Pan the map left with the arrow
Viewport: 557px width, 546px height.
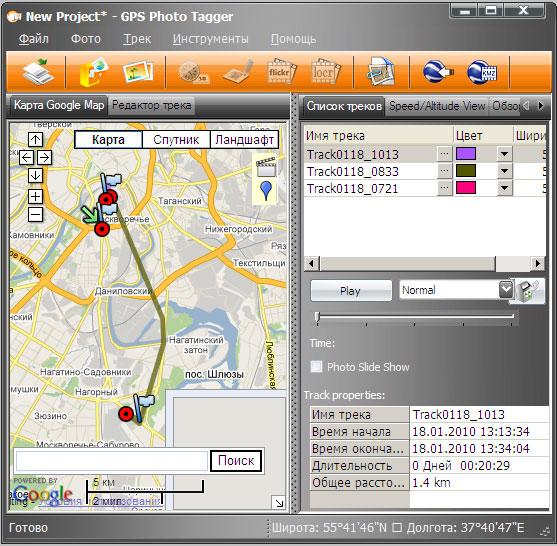point(27,157)
